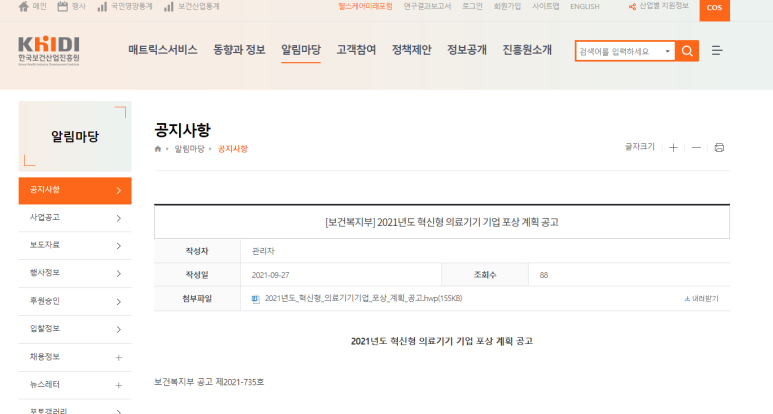This screenshot has height=414, width=773.
Task: Open the 정보공개 menu
Action: click(466, 50)
